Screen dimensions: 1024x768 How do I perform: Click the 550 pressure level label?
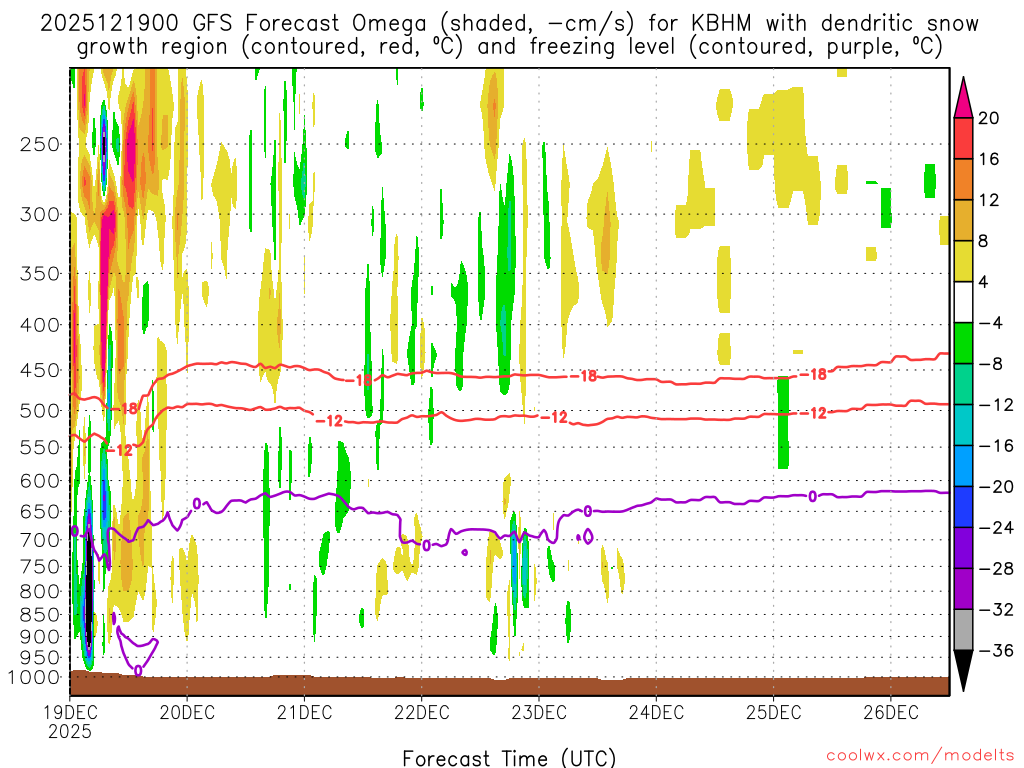coord(40,447)
